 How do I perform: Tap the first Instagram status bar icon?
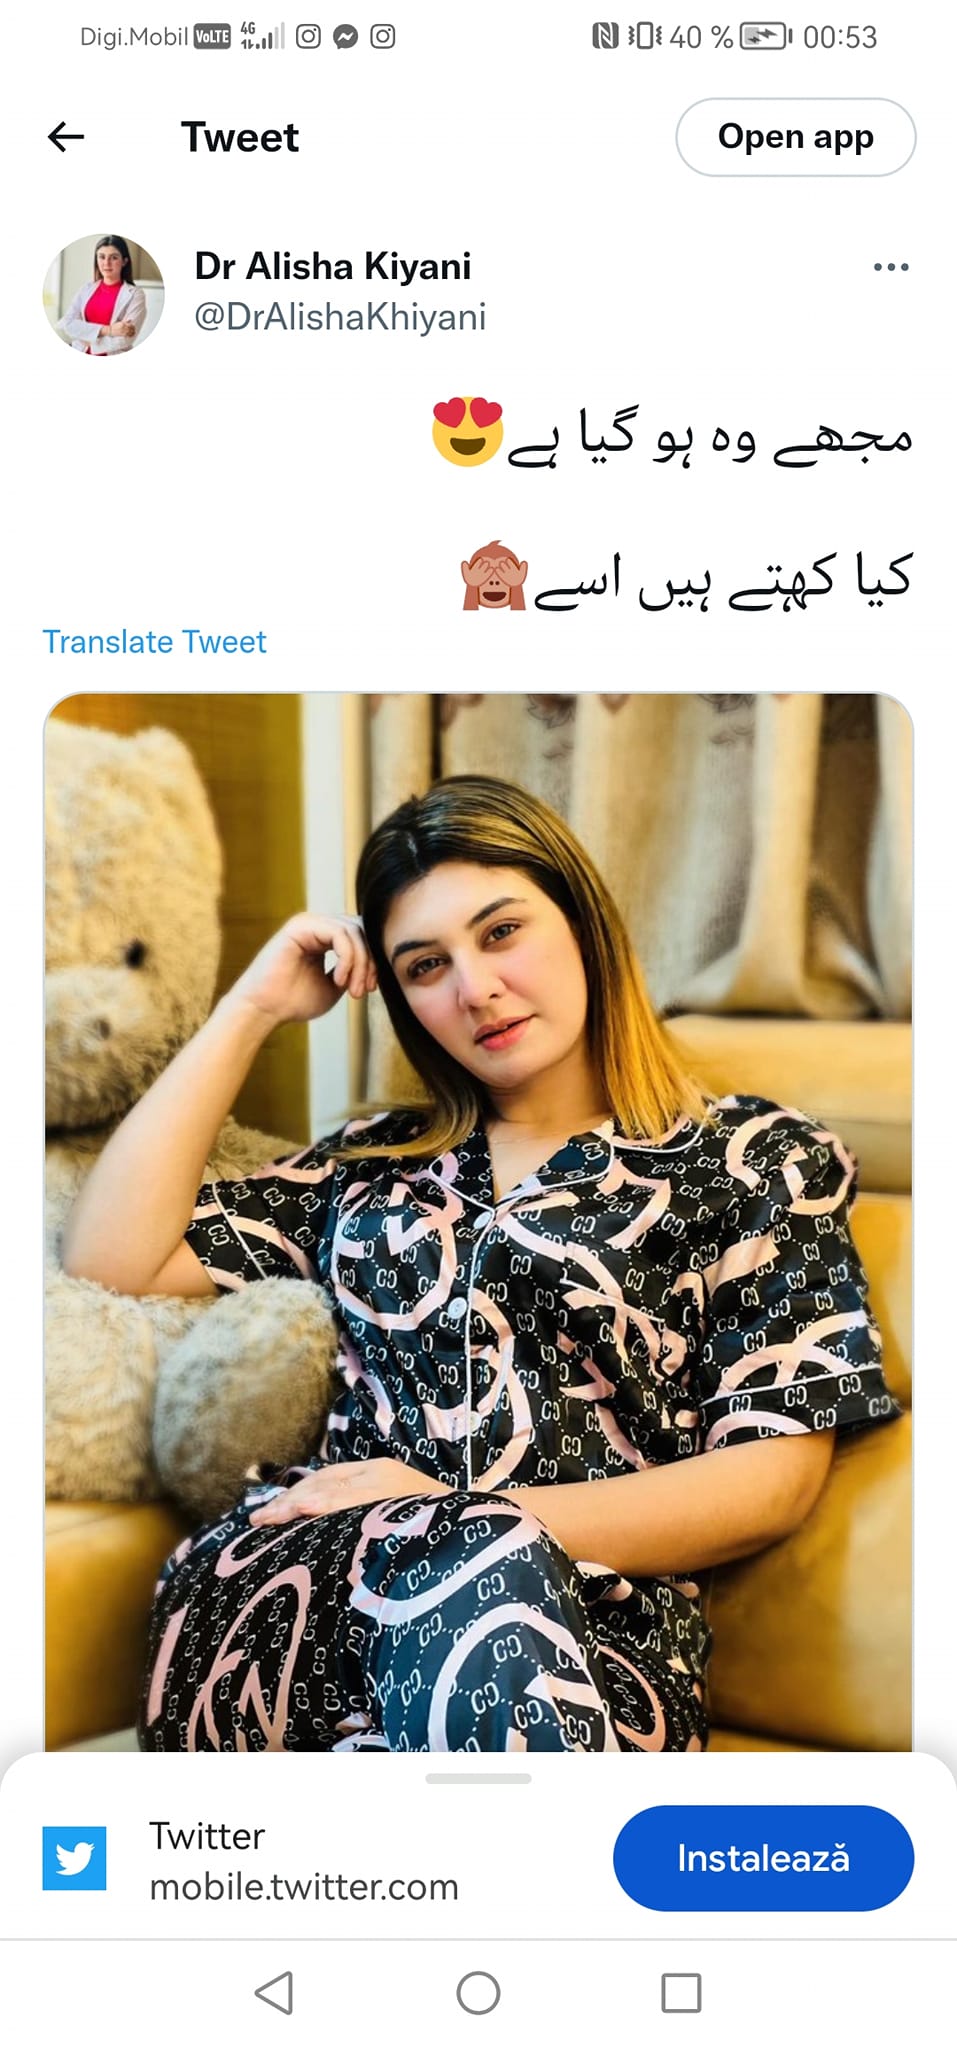click(308, 37)
